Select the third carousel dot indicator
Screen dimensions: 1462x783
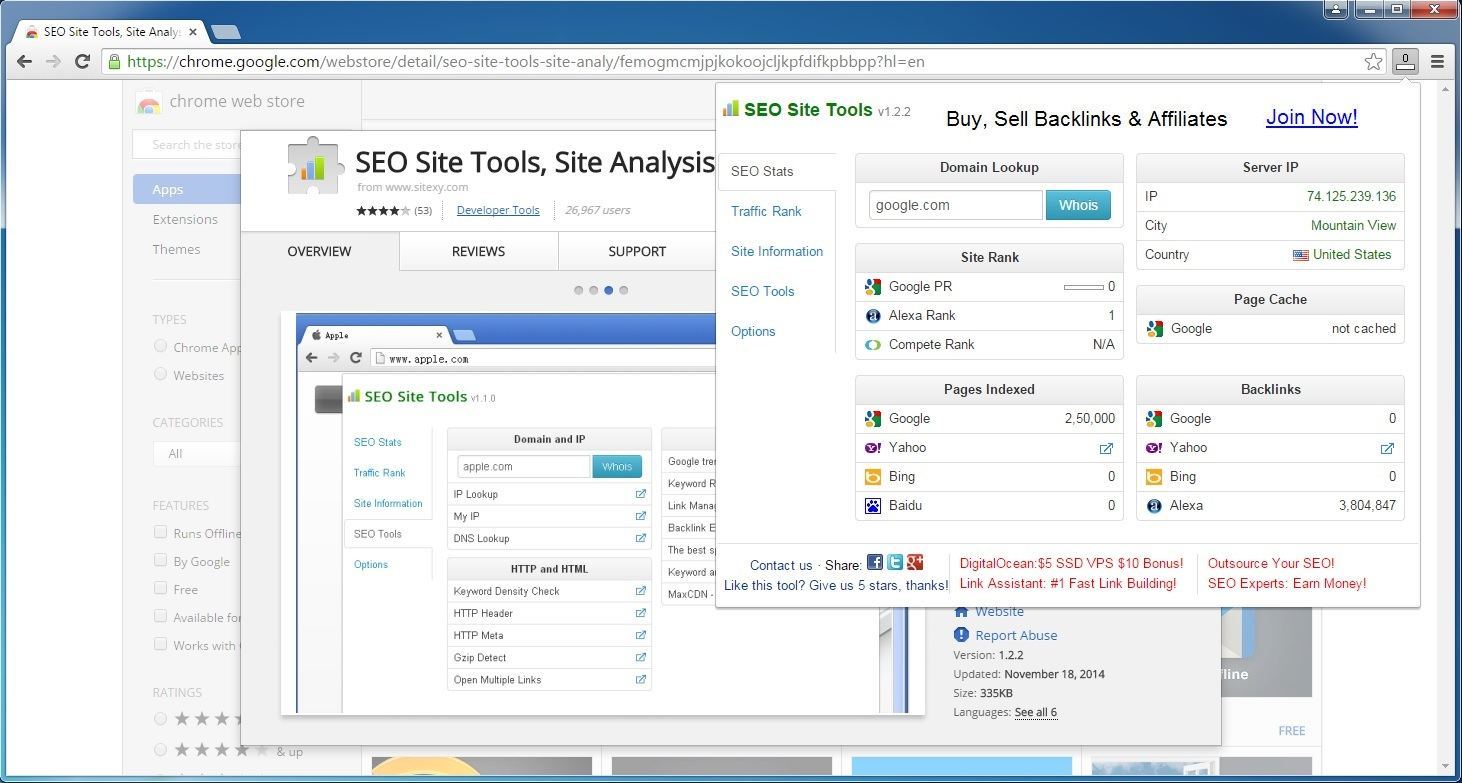click(608, 290)
